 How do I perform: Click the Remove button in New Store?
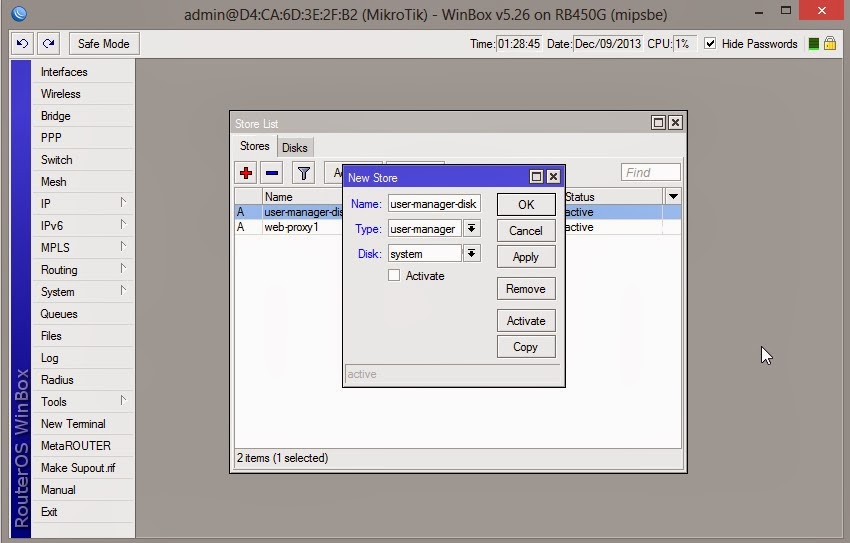pyautogui.click(x=526, y=289)
